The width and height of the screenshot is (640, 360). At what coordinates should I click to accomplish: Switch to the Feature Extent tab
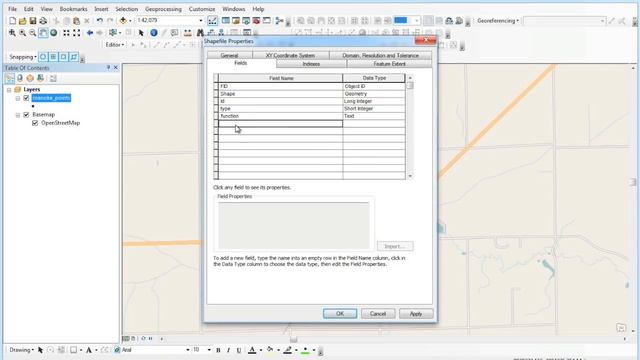[x=389, y=64]
